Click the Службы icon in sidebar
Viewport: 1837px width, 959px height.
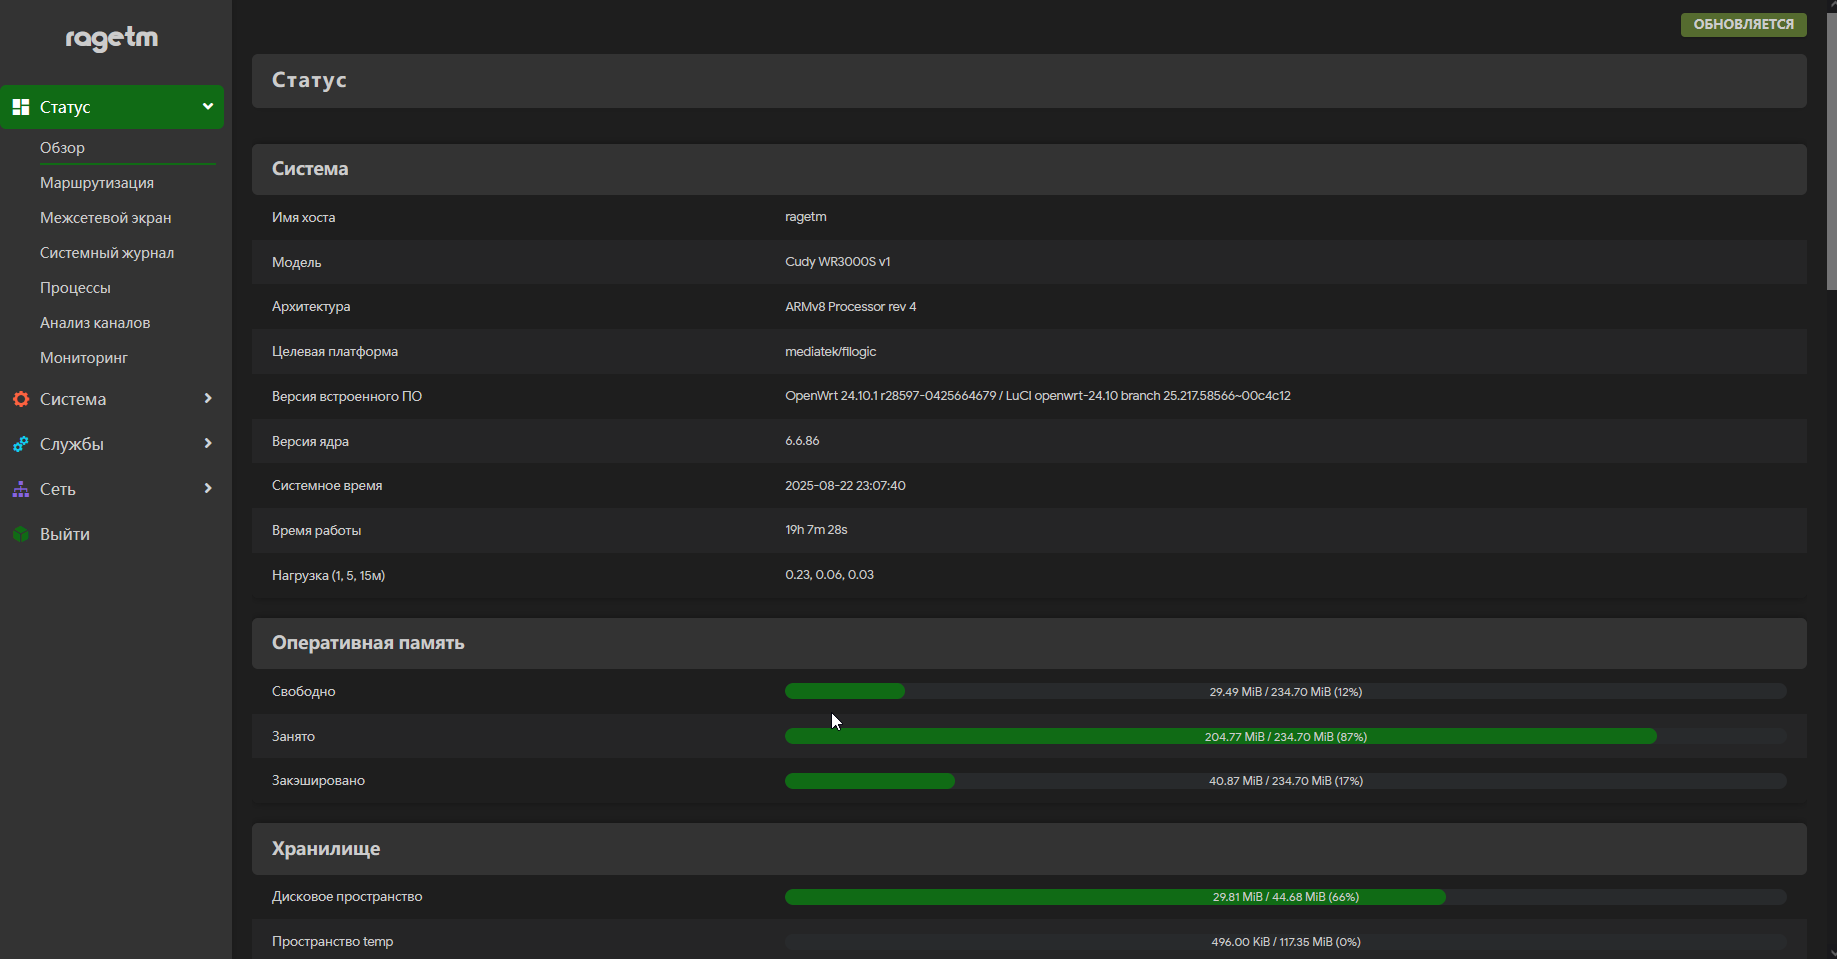(x=20, y=444)
